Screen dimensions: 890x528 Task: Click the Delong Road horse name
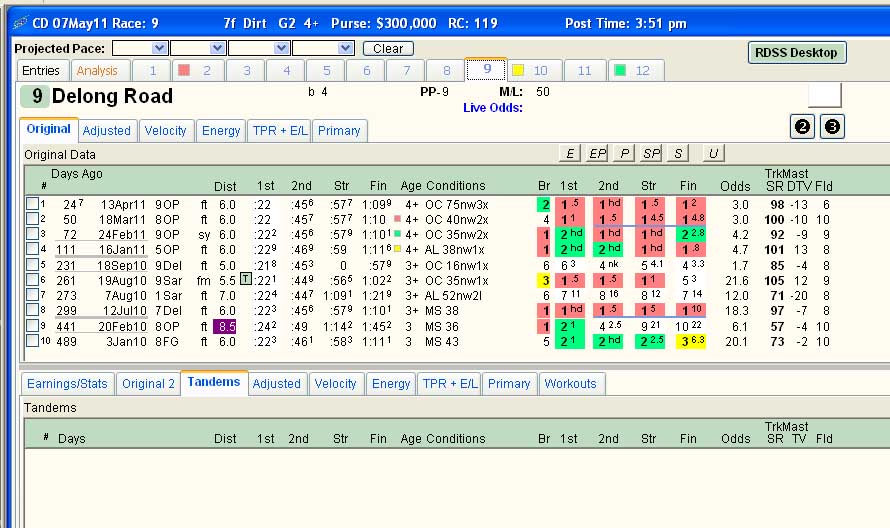coord(112,96)
